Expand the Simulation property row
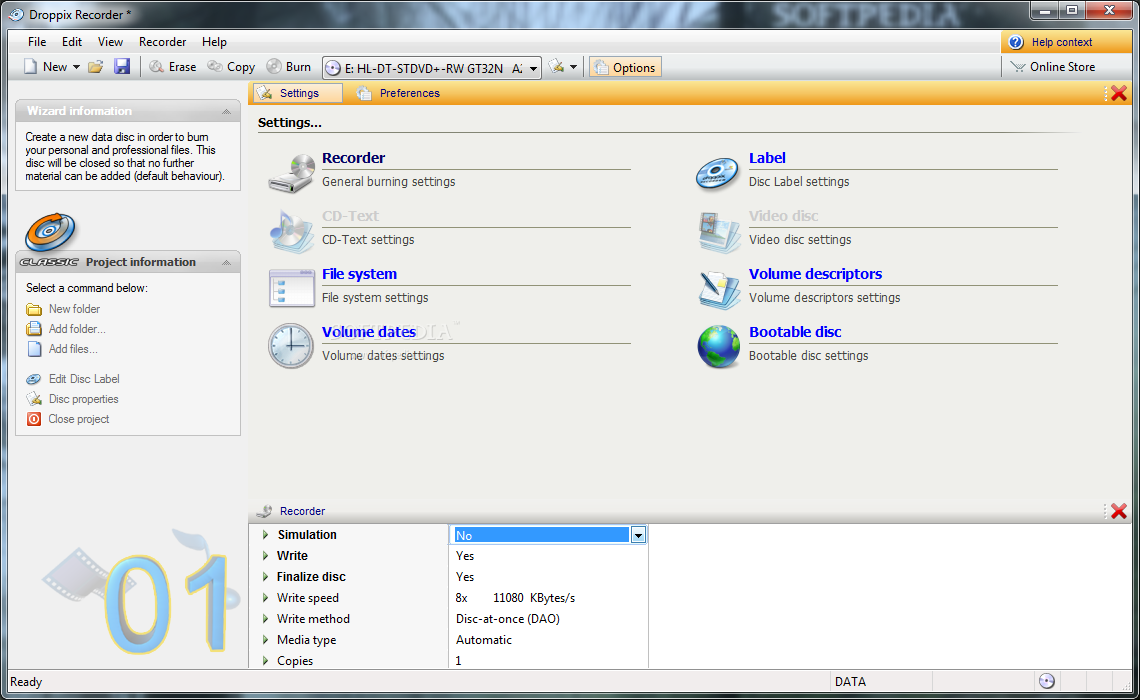The height and width of the screenshot is (700, 1140). click(265, 535)
